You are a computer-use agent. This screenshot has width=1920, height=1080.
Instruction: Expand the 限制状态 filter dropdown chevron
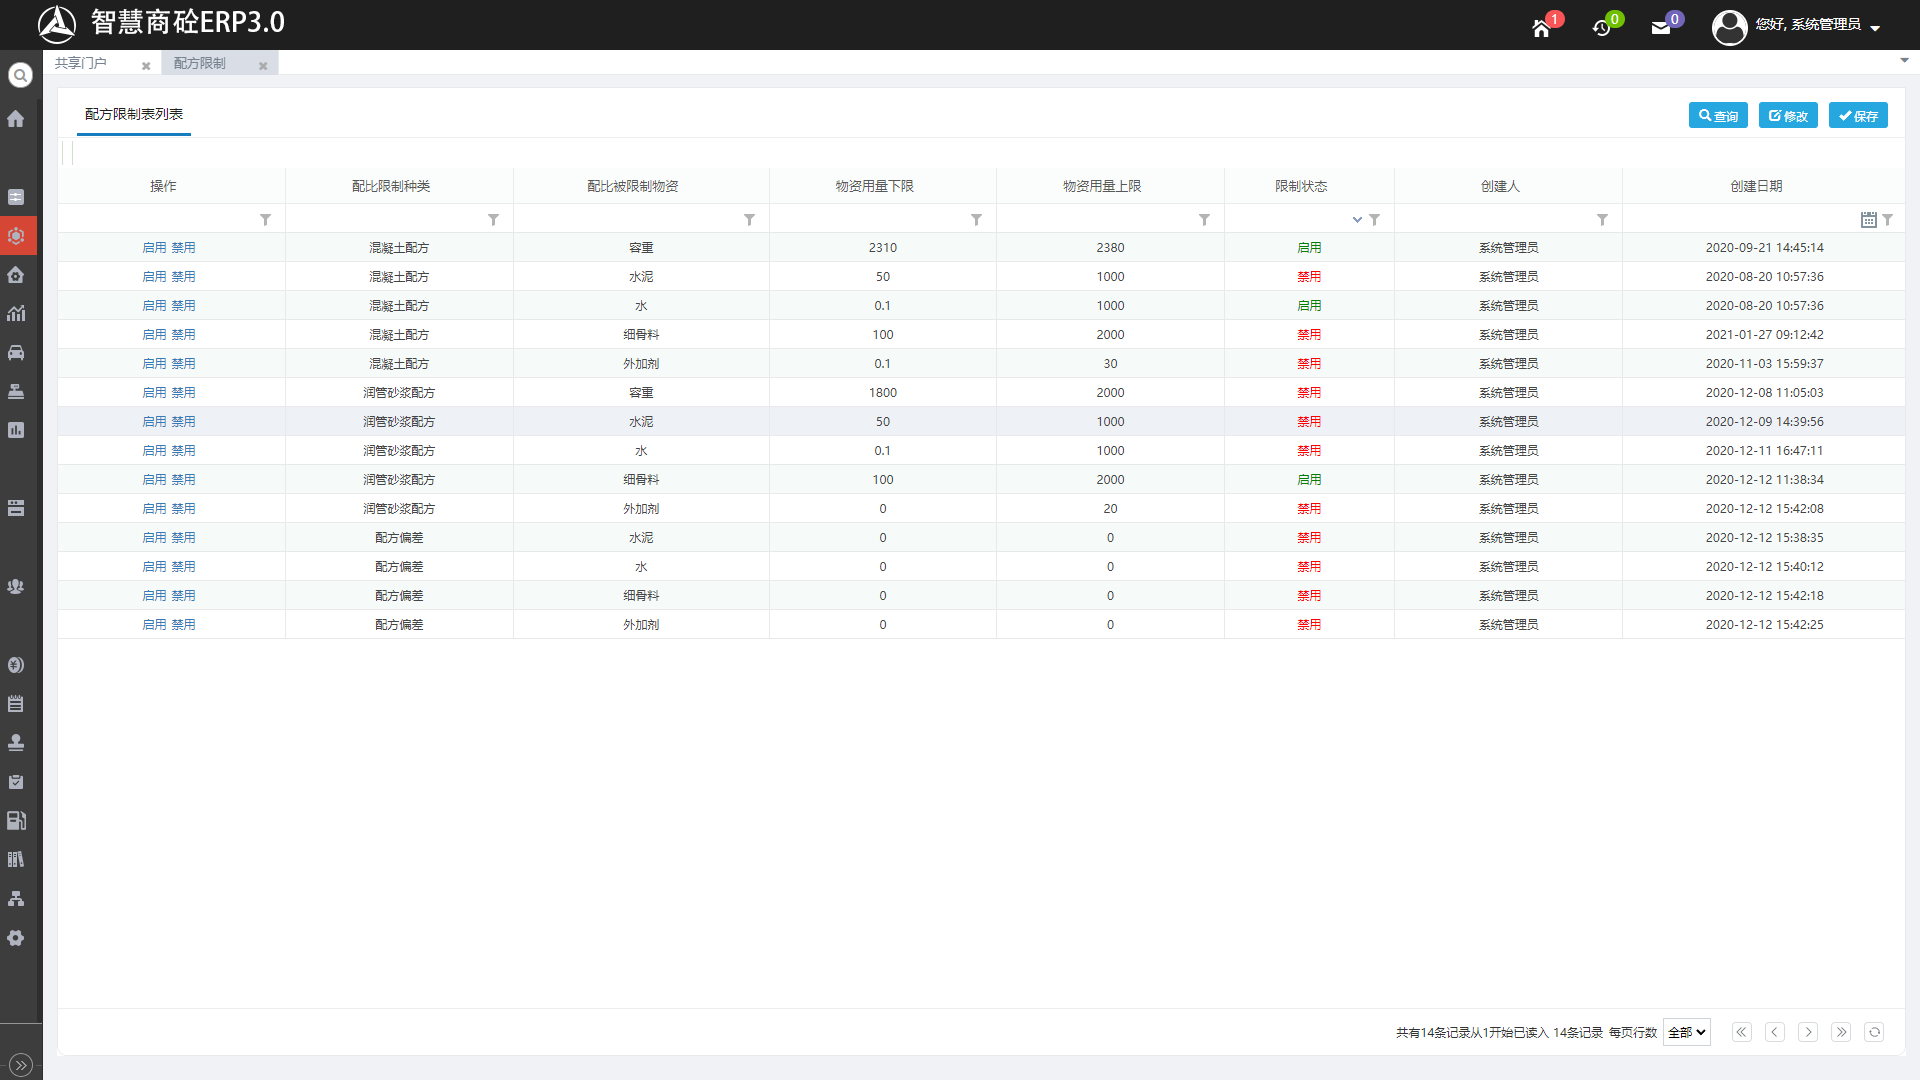(1357, 220)
